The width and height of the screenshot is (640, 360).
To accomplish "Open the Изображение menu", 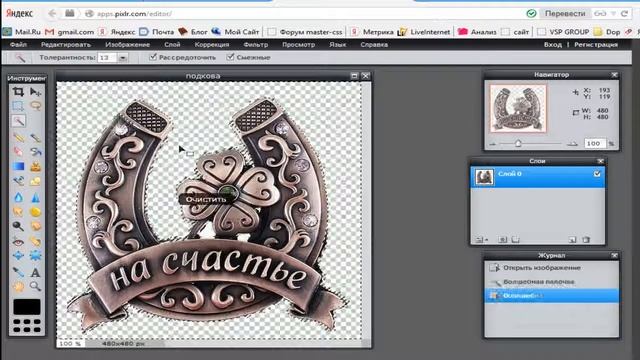I will pos(127,44).
